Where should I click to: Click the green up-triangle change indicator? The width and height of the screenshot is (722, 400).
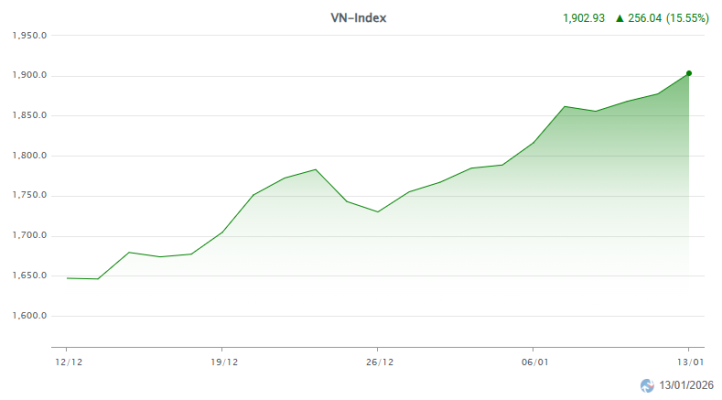pyautogui.click(x=620, y=18)
